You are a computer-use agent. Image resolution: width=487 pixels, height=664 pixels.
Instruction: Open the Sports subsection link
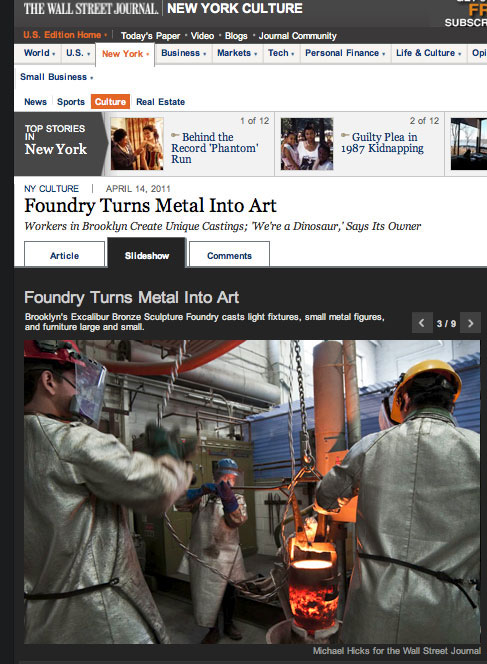[x=71, y=102]
